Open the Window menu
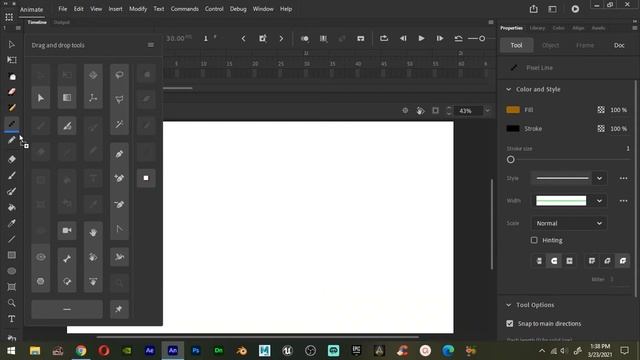The width and height of the screenshot is (640, 360). [x=263, y=9]
